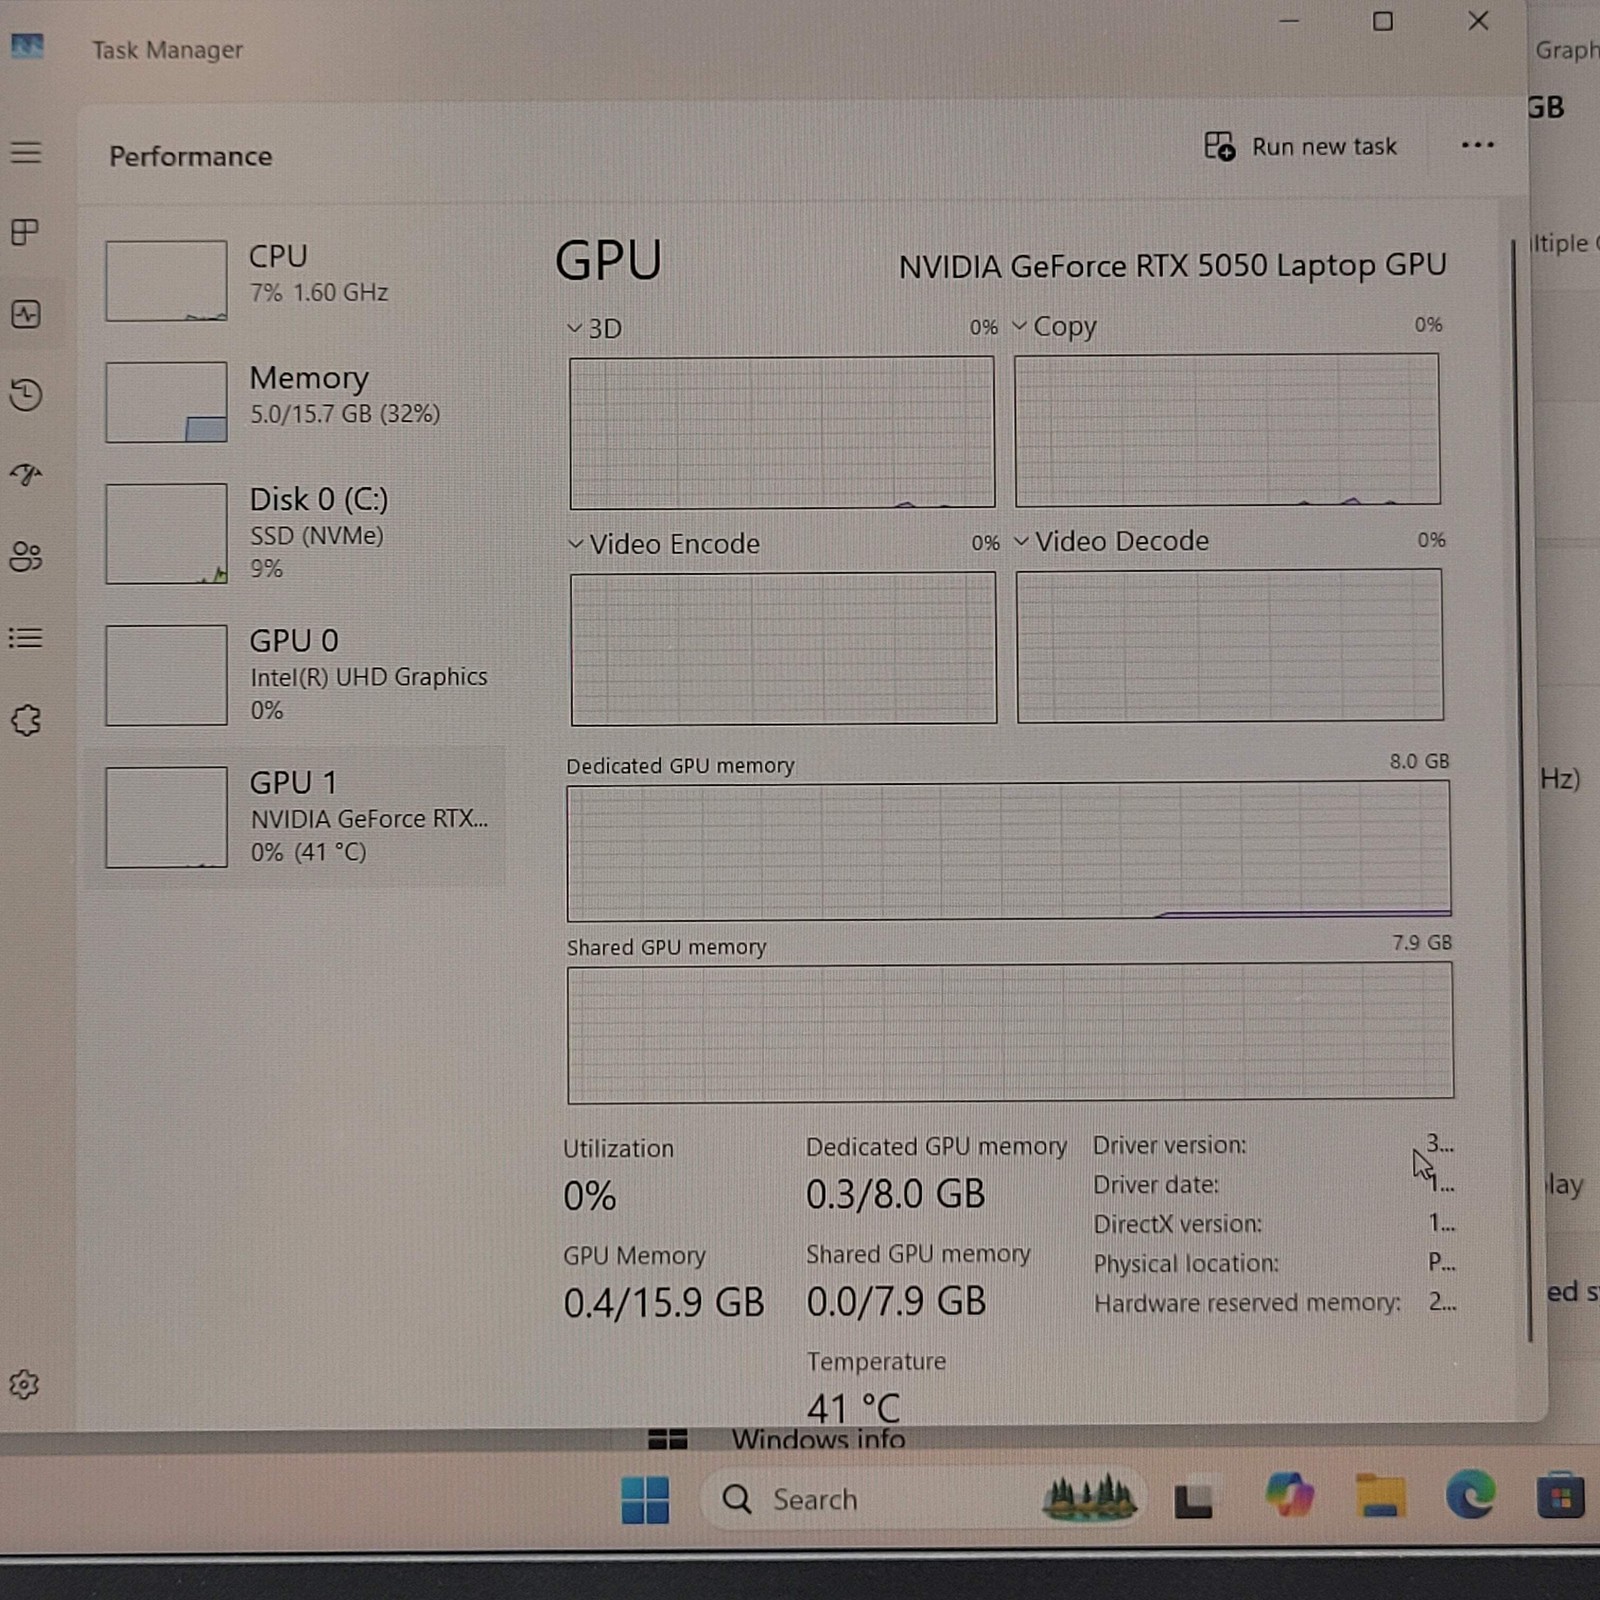This screenshot has height=1600, width=1600.
Task: Click the Video Encode usage graph
Action: pyautogui.click(x=783, y=648)
